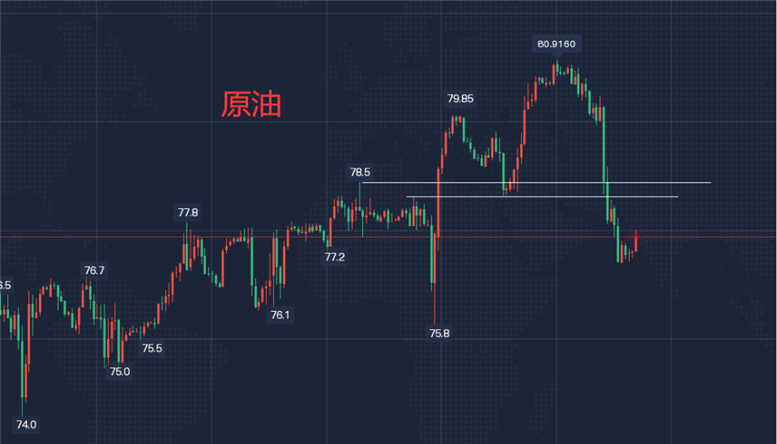This screenshot has width=777, height=444.
Task: Select the candle with long wick above 75.8
Action: (435, 278)
